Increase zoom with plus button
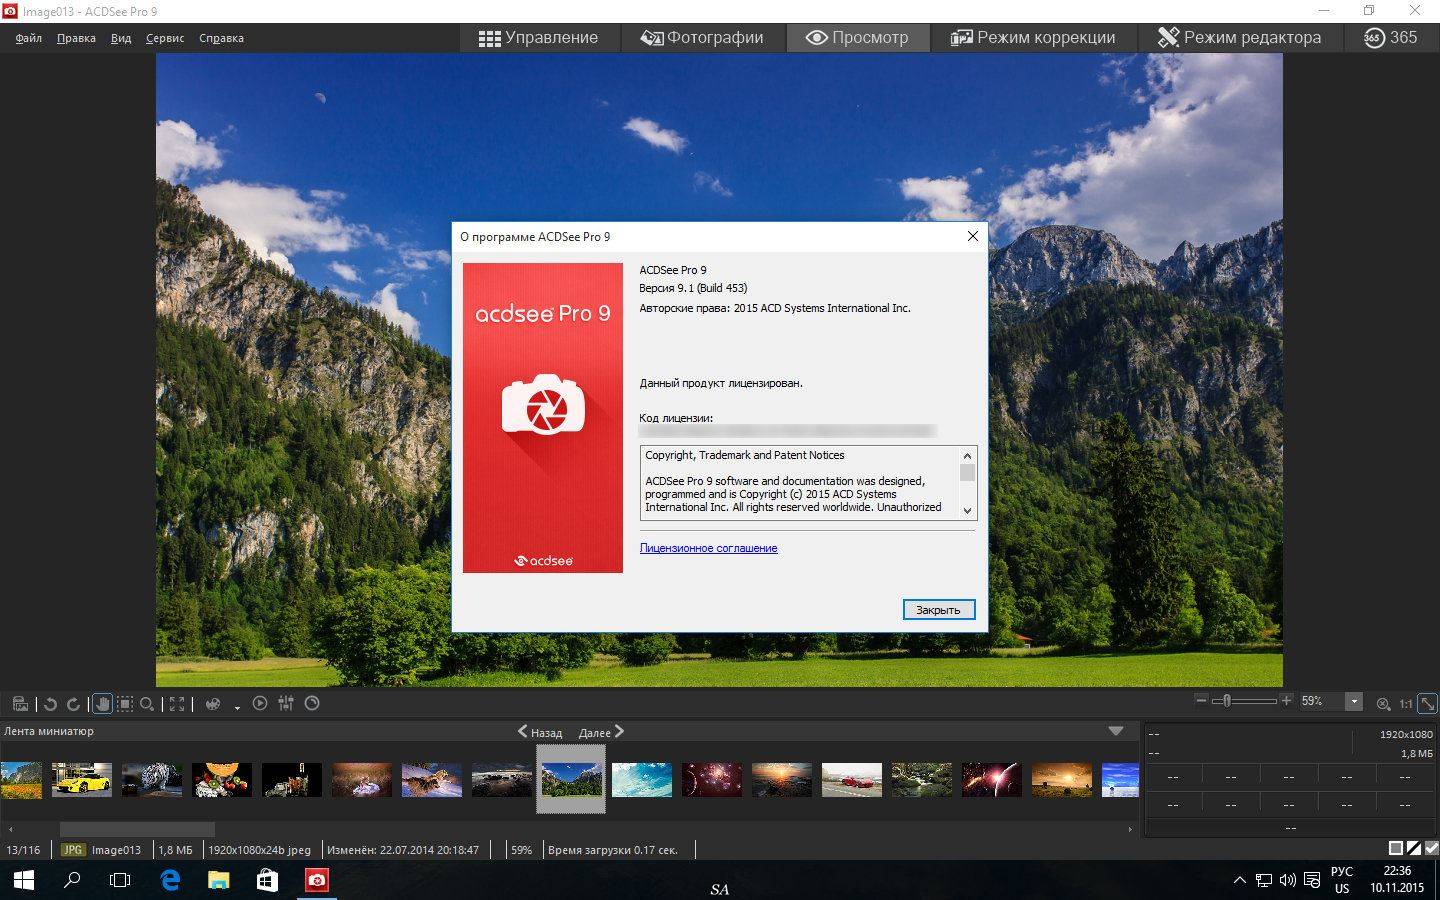The width and height of the screenshot is (1440, 900). click(x=1286, y=700)
